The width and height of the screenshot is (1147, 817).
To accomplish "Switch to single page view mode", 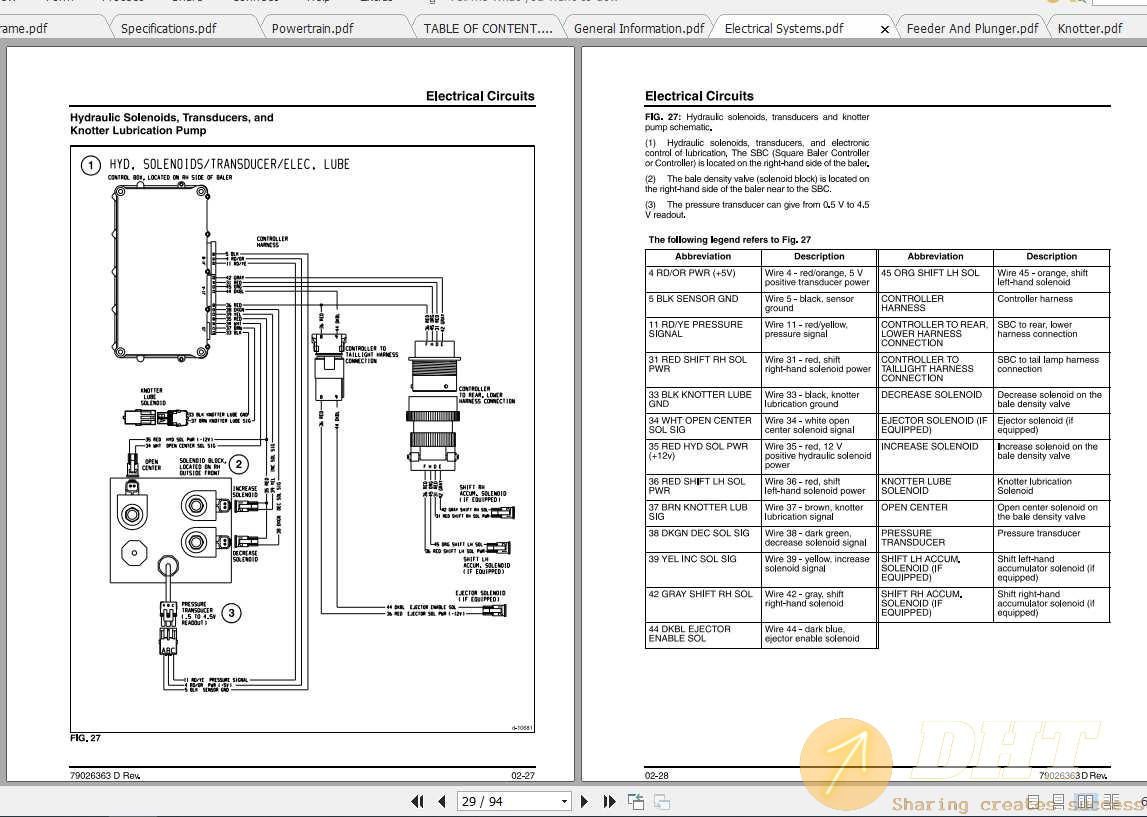I will [x=1035, y=802].
